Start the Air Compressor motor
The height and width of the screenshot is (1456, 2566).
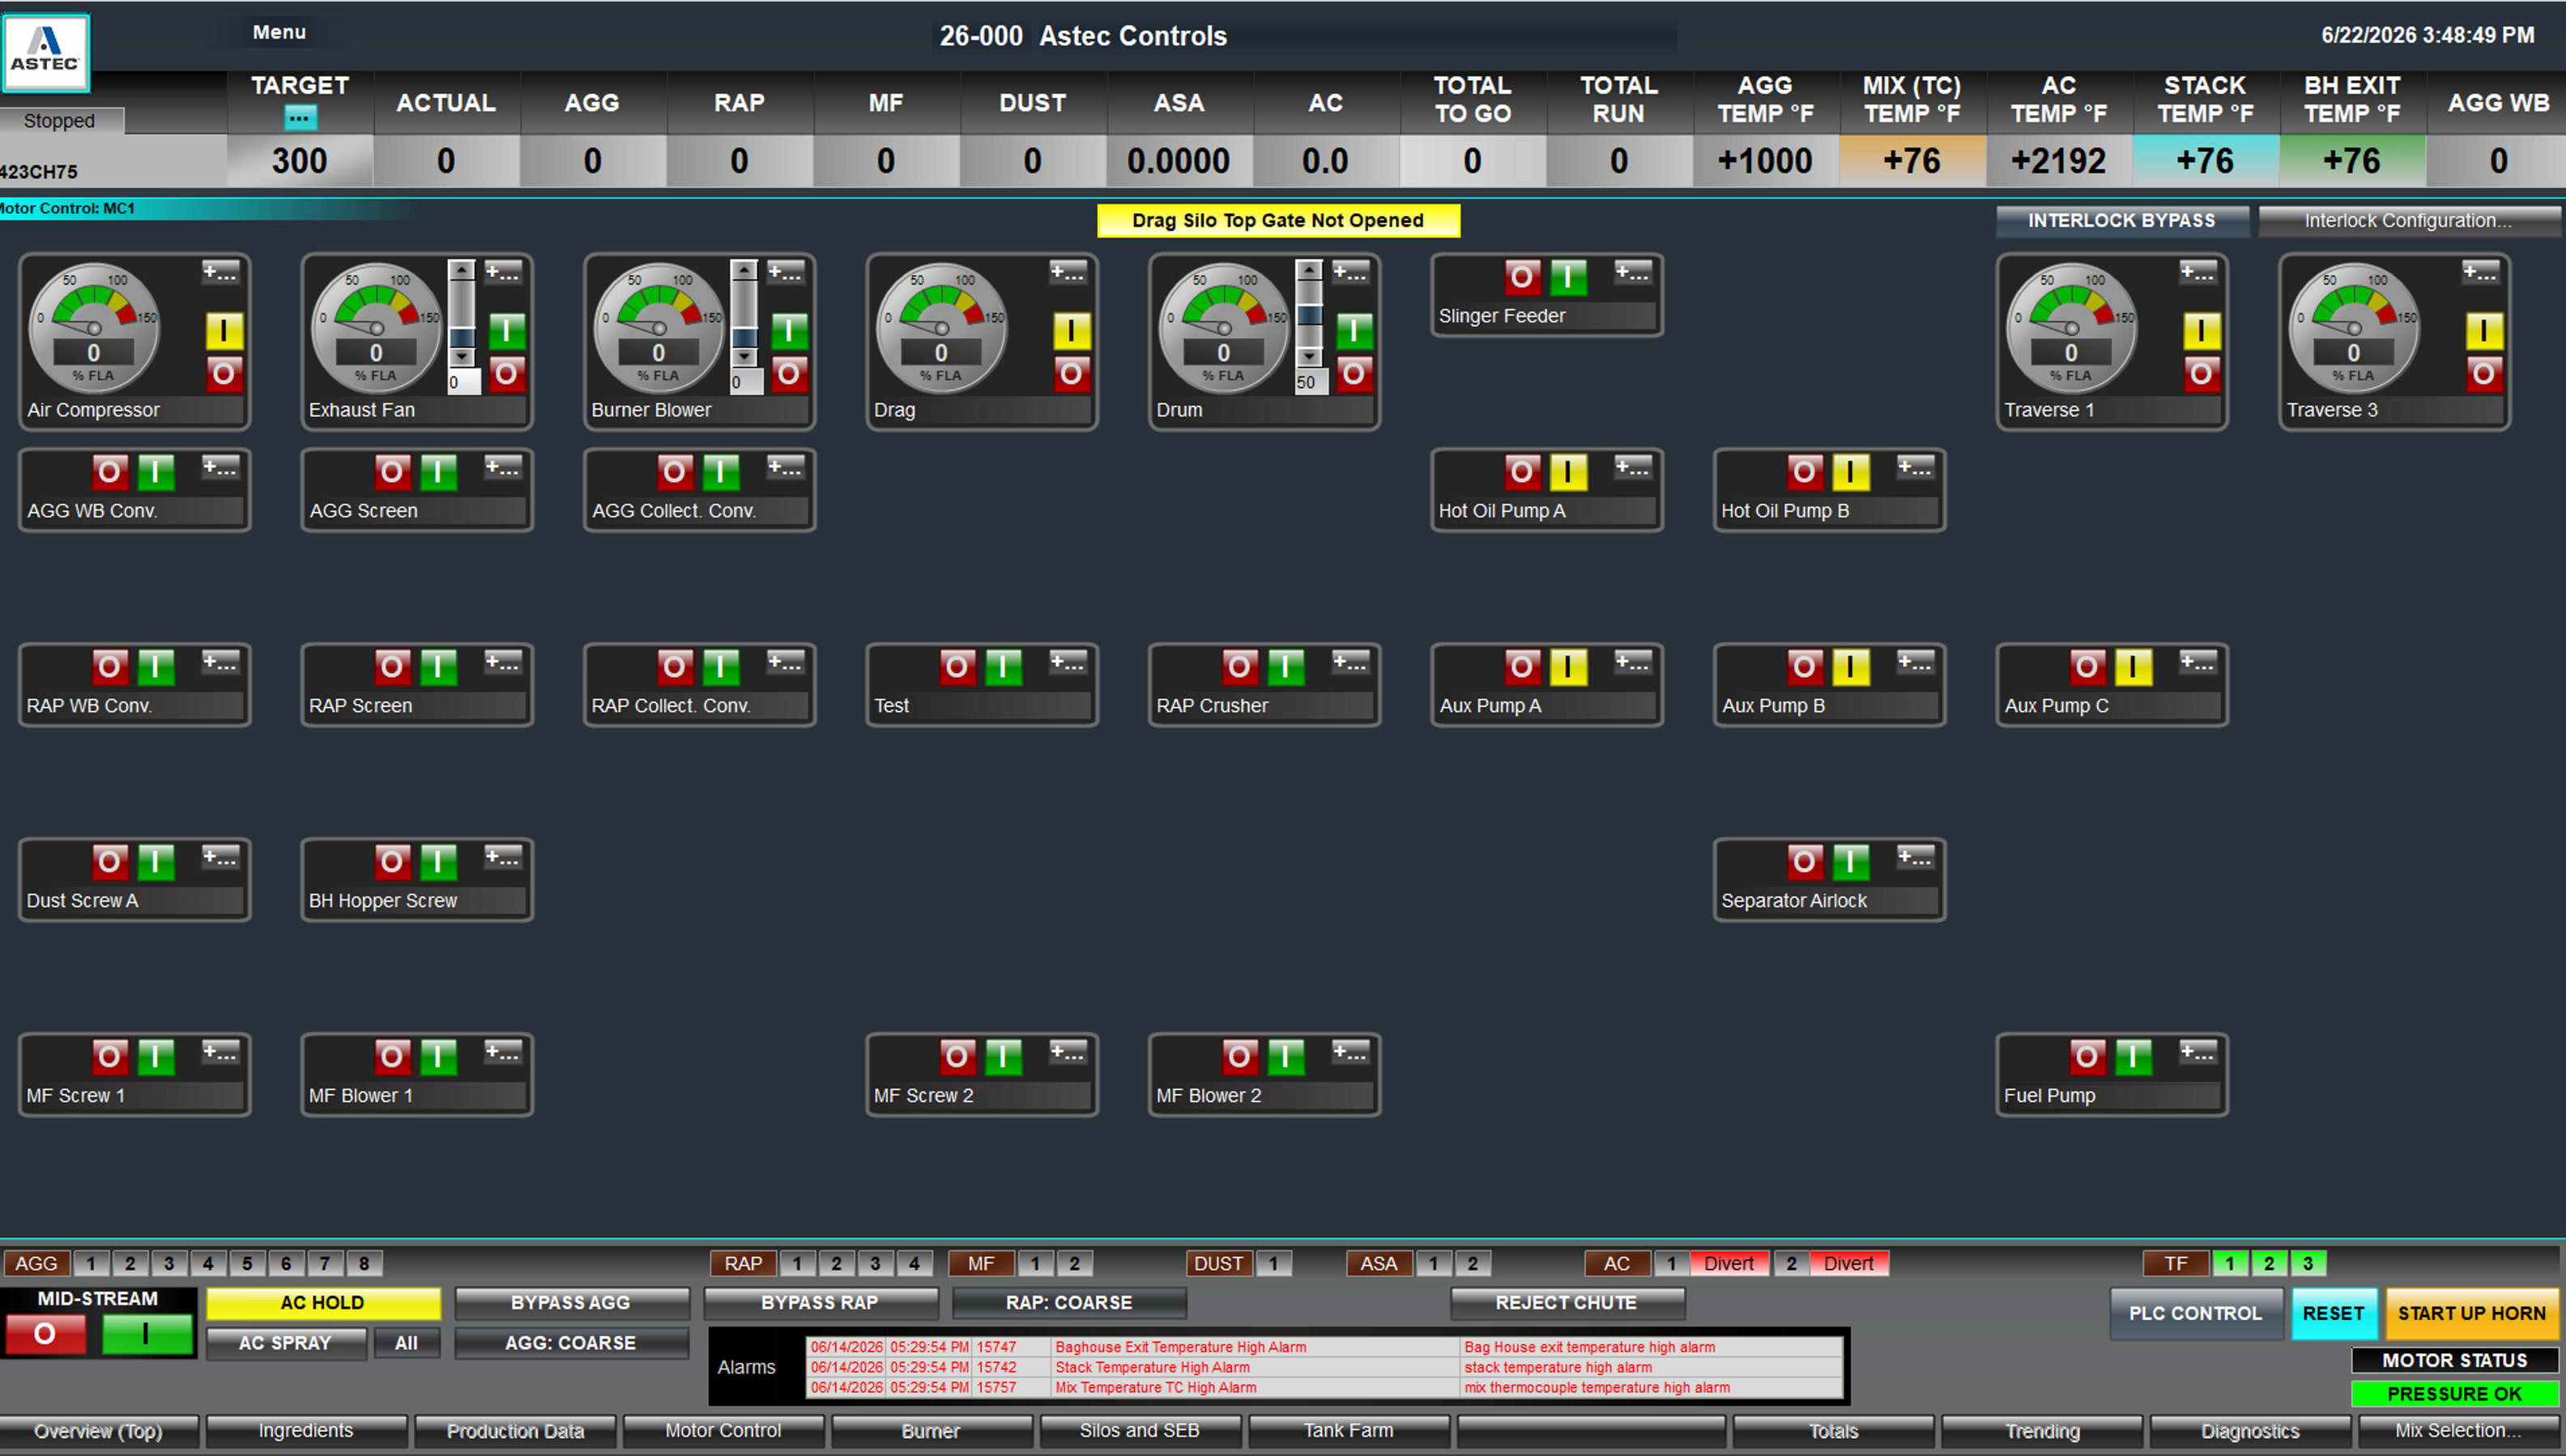(224, 331)
